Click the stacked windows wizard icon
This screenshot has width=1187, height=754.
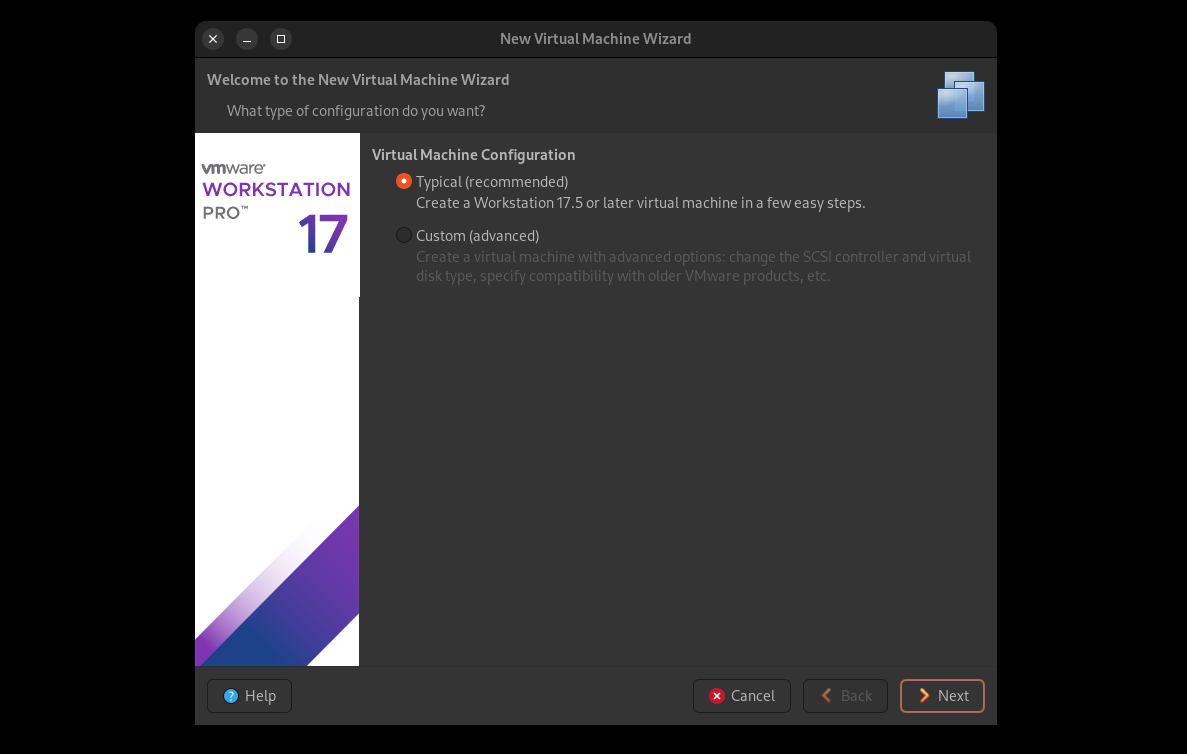(960, 95)
